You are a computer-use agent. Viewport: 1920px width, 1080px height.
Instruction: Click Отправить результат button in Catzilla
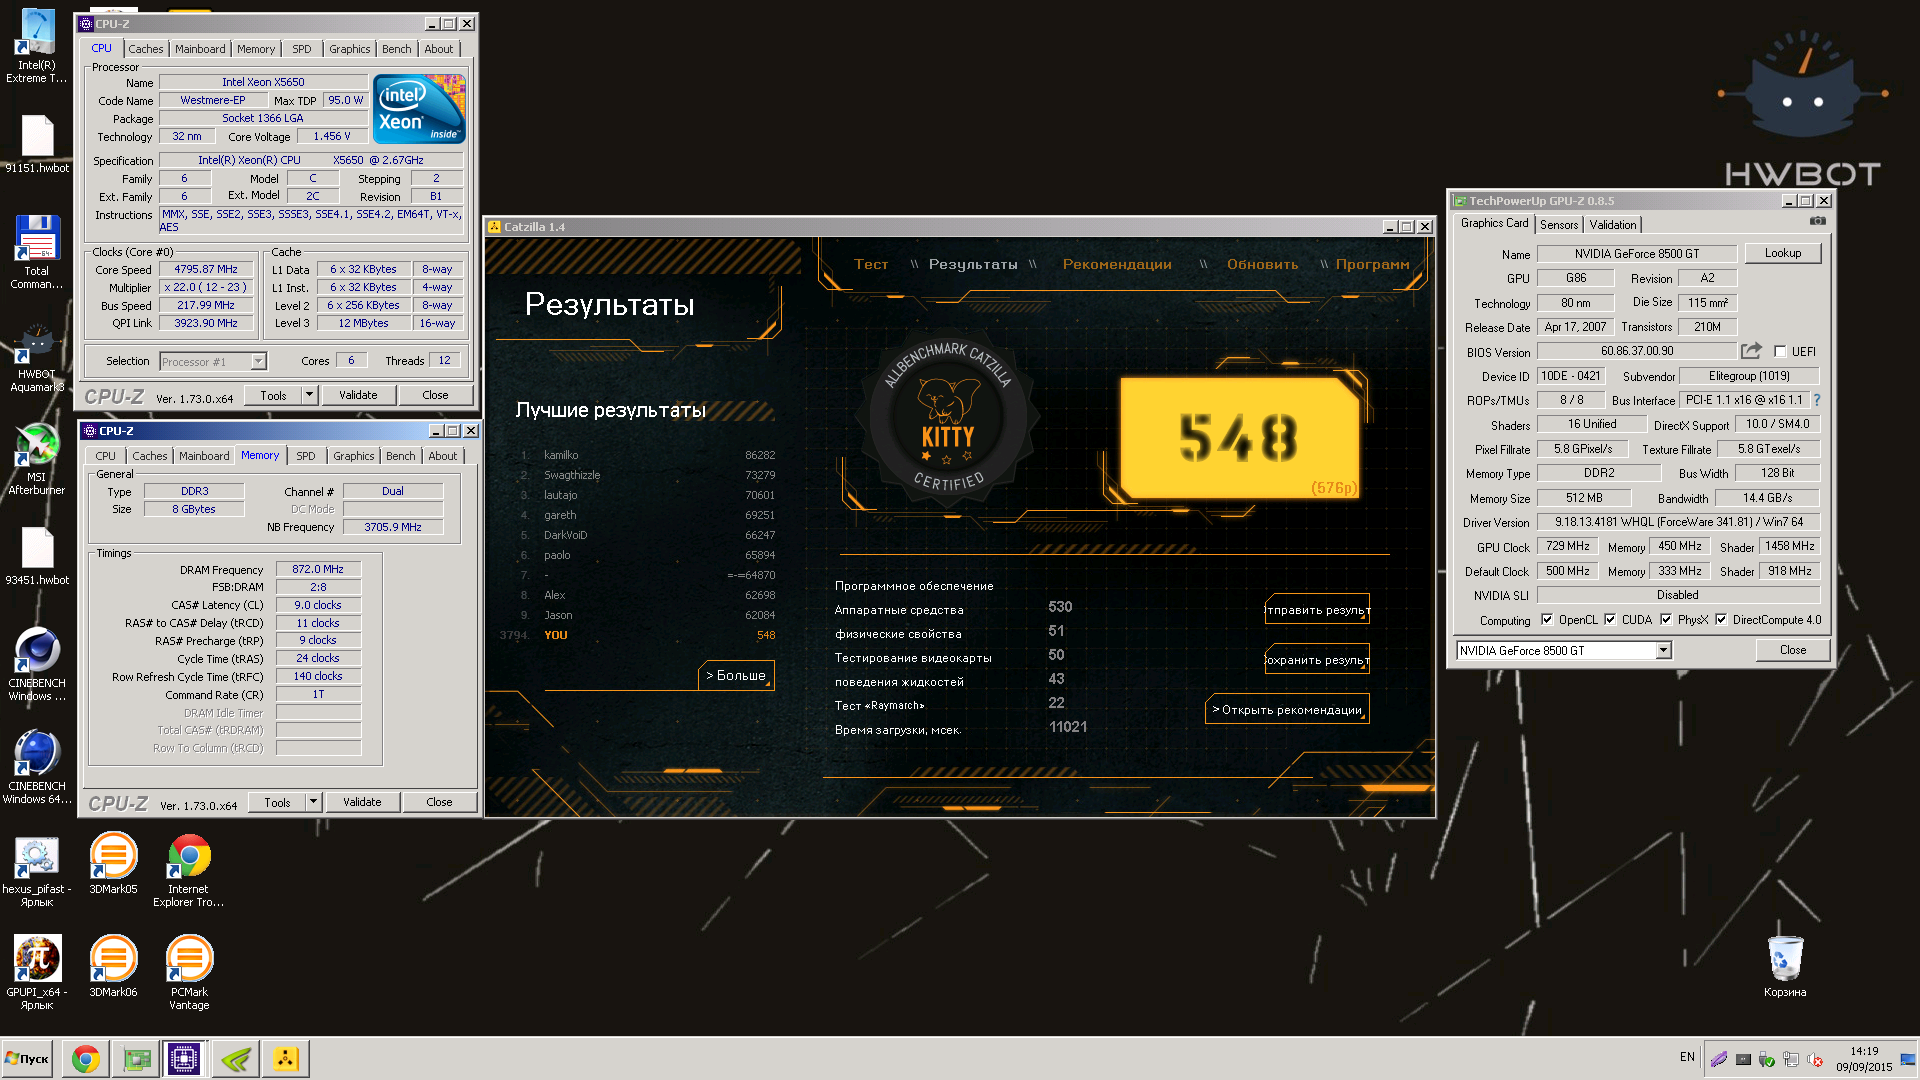[1317, 609]
